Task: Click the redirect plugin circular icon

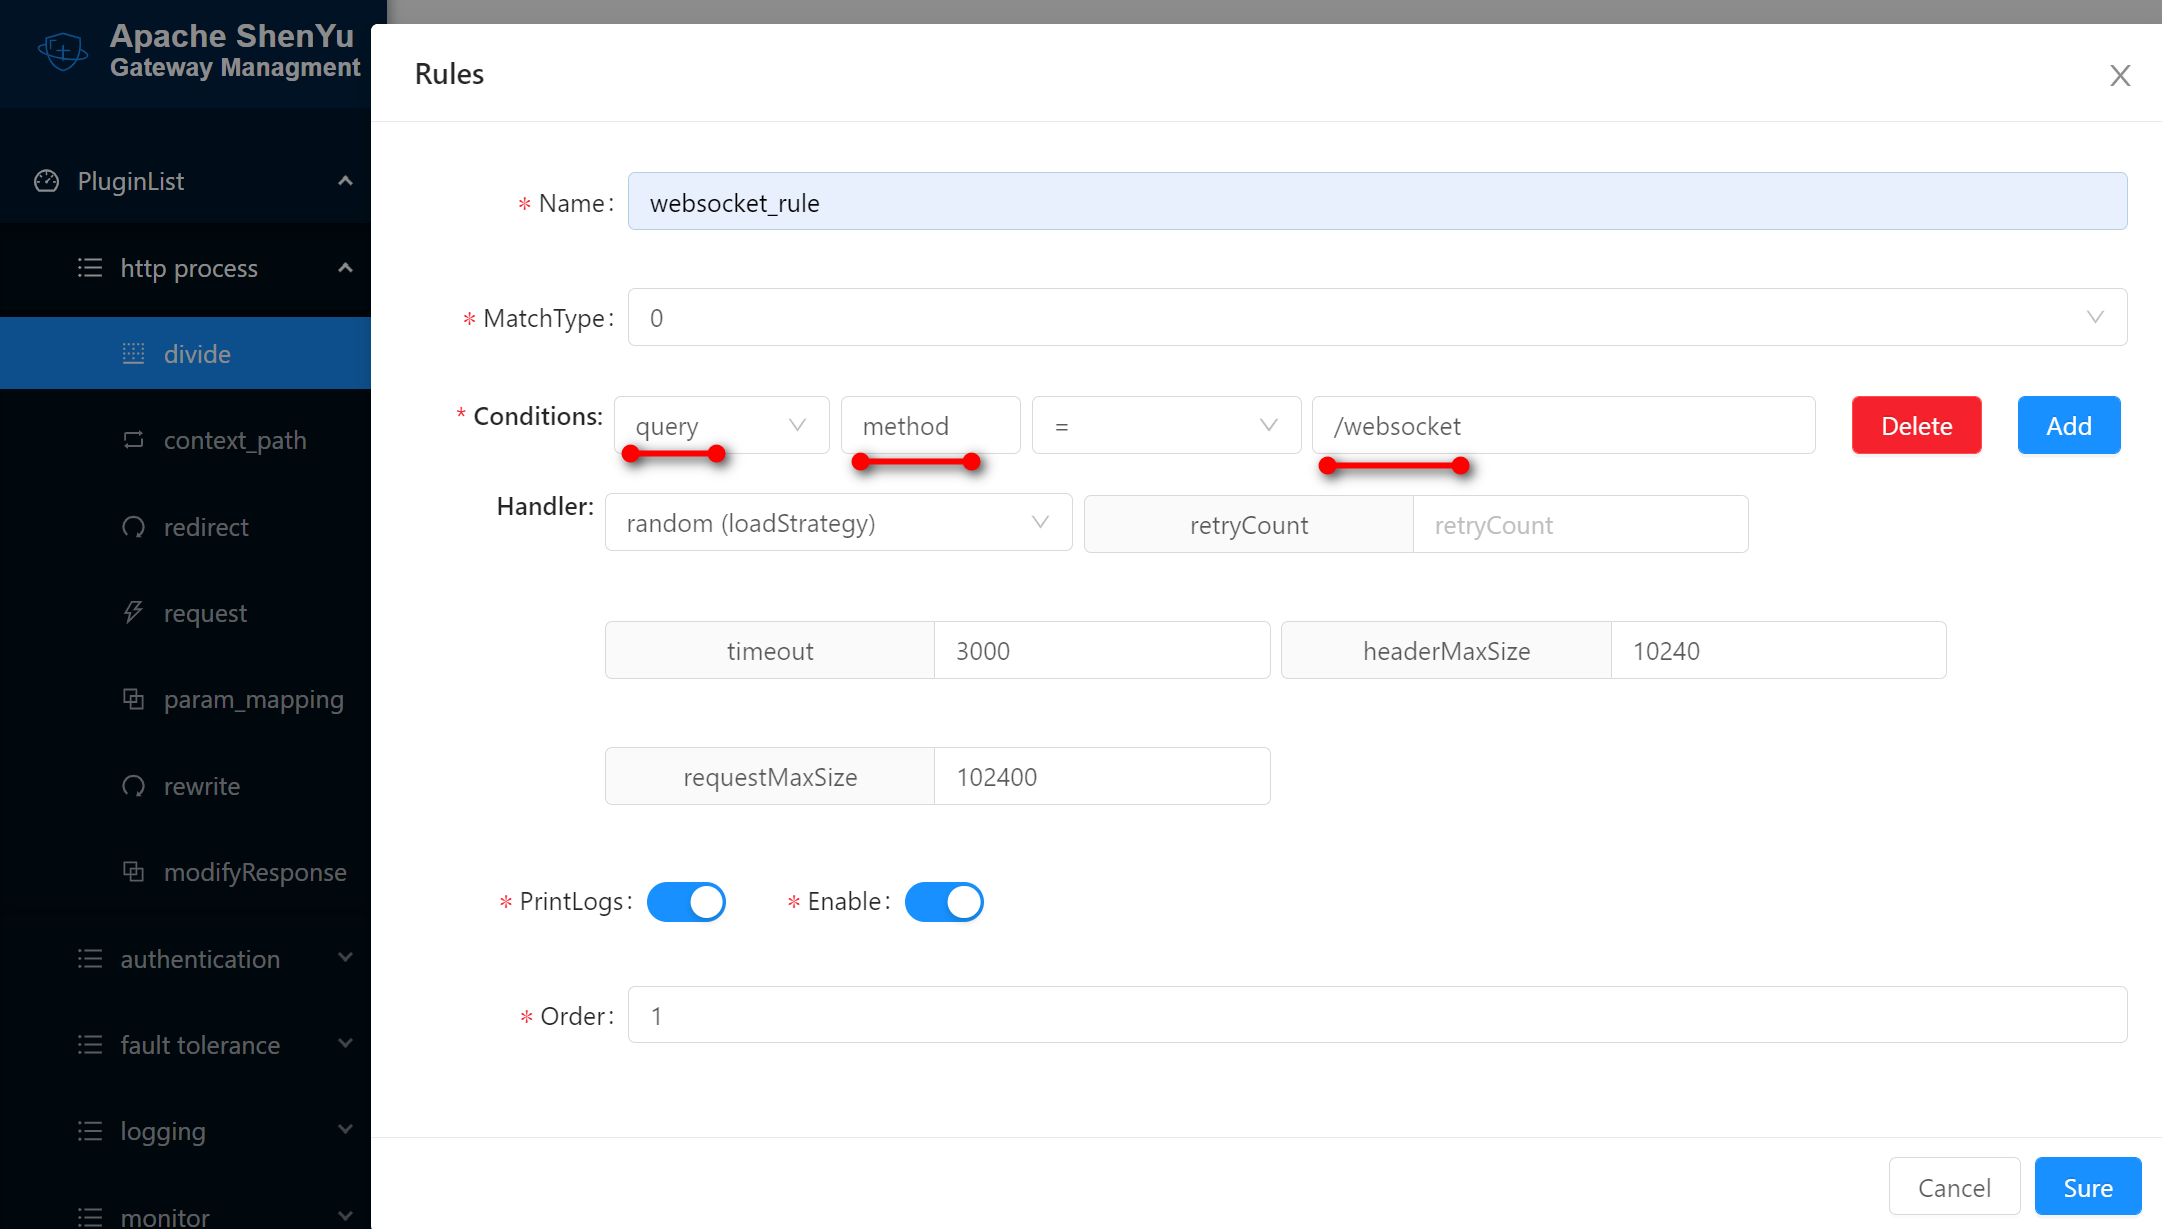Action: [133, 527]
